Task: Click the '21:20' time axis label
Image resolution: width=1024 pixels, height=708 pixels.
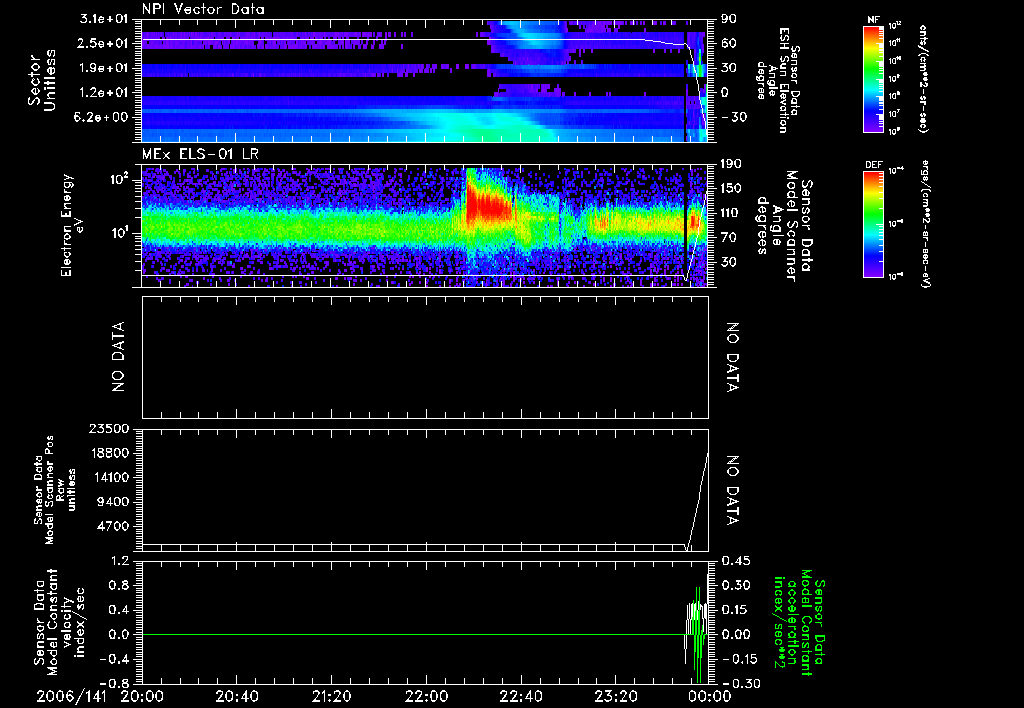Action: [331, 696]
